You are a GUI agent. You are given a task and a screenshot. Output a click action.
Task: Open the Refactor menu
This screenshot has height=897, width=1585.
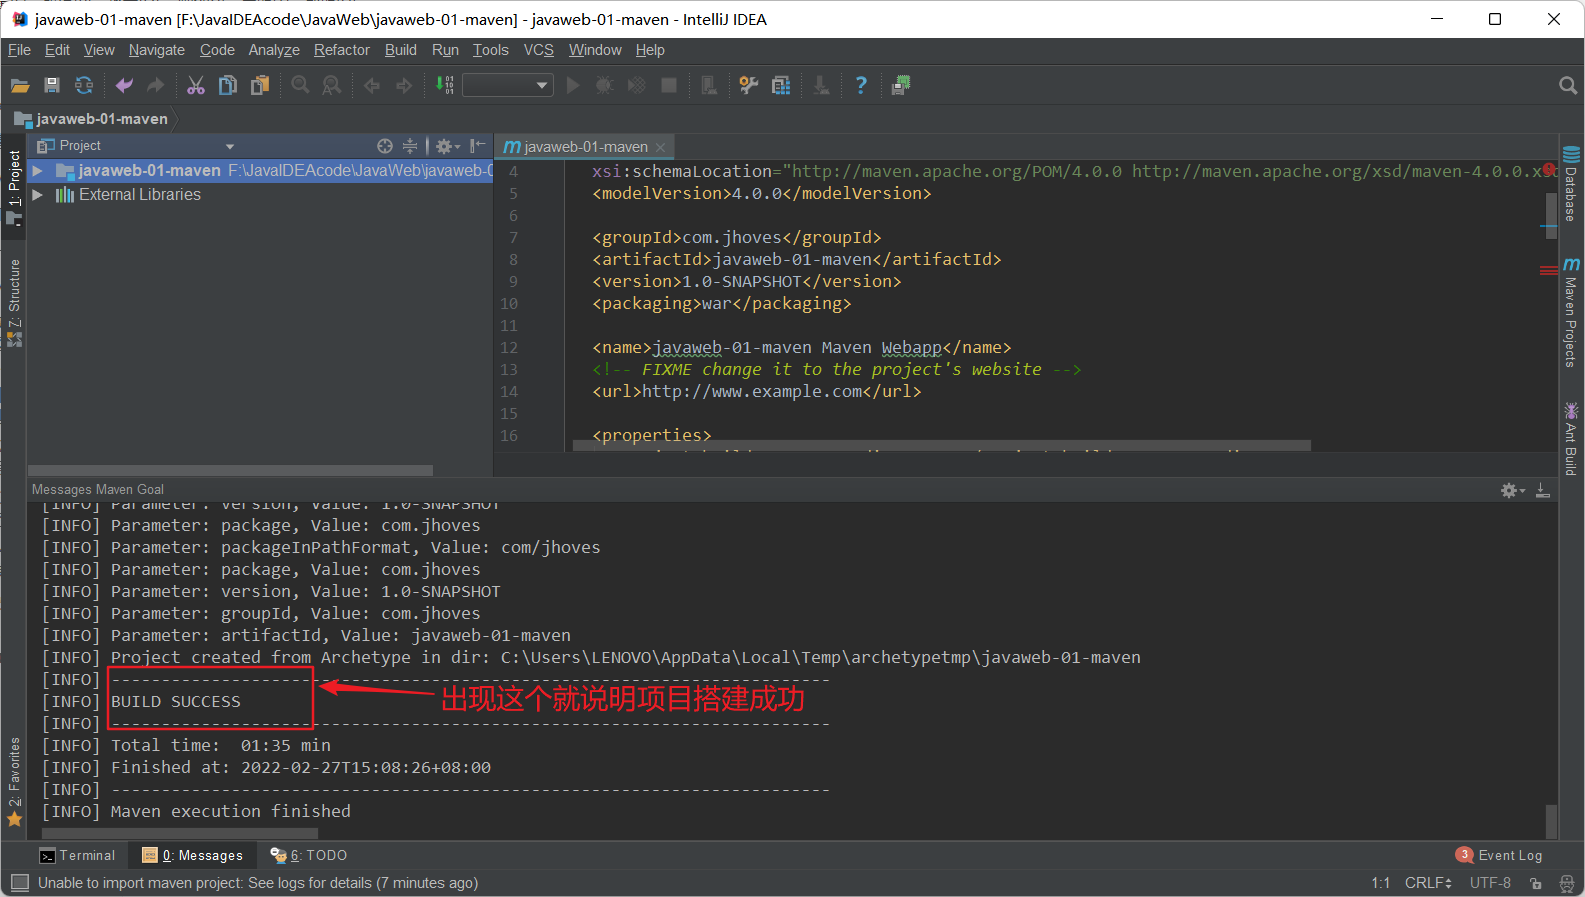342,50
